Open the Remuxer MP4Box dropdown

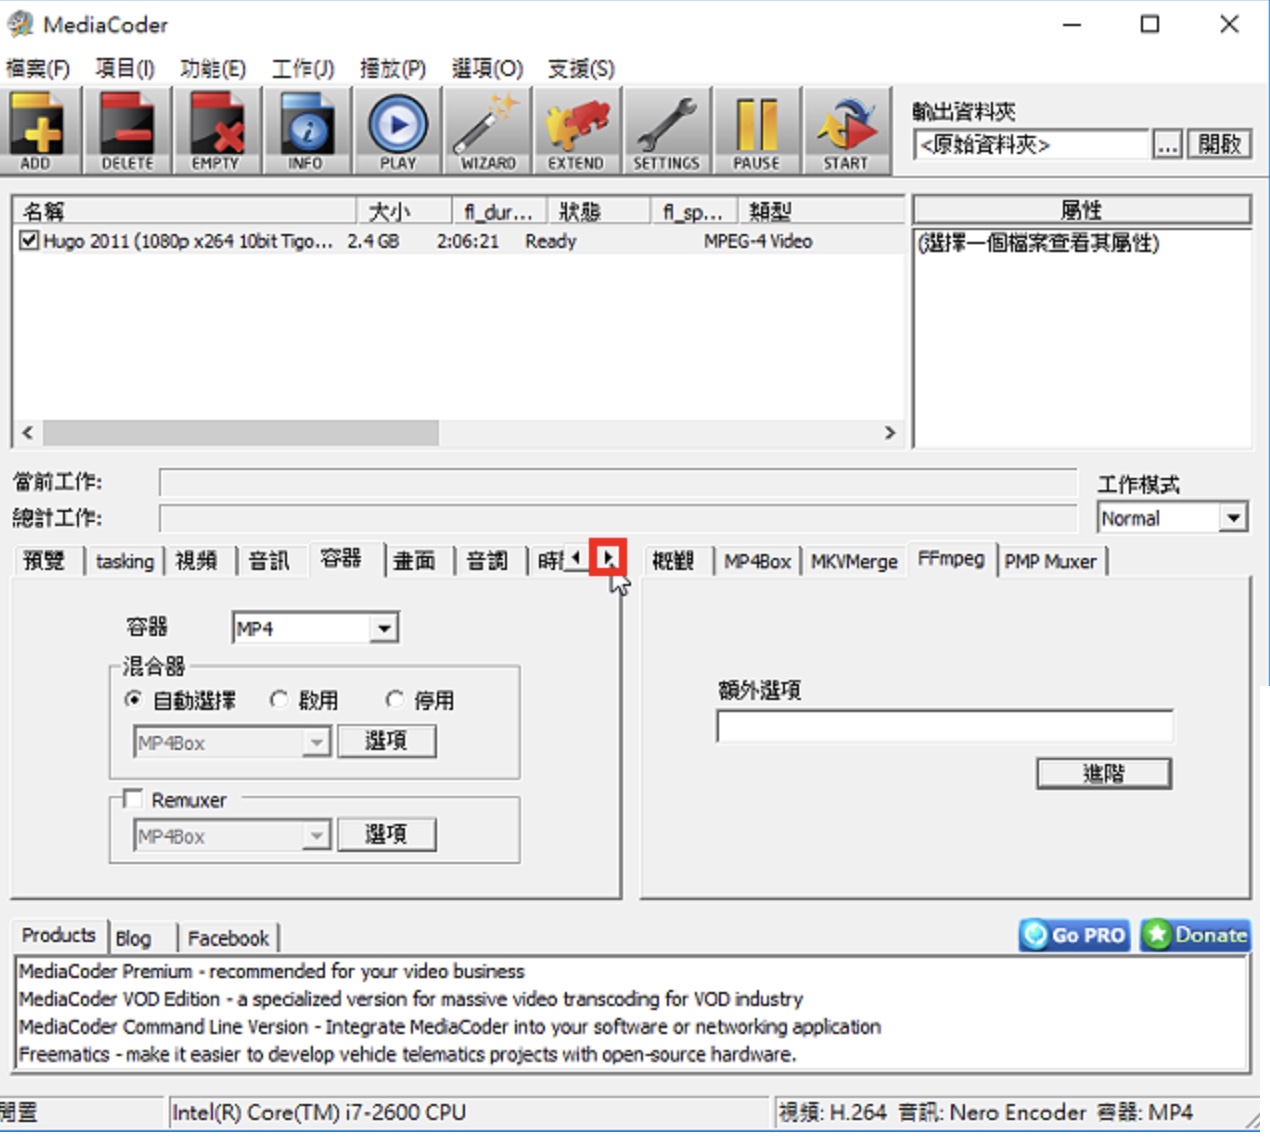tap(317, 835)
